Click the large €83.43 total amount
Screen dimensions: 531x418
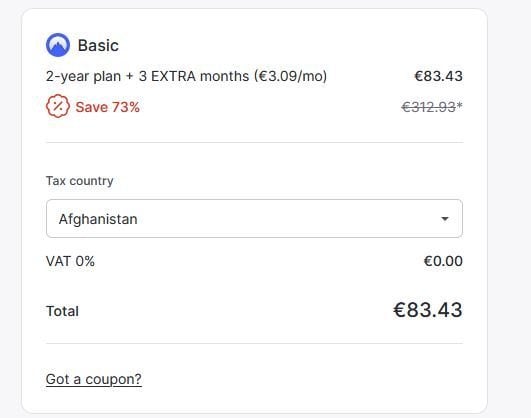[428, 310]
